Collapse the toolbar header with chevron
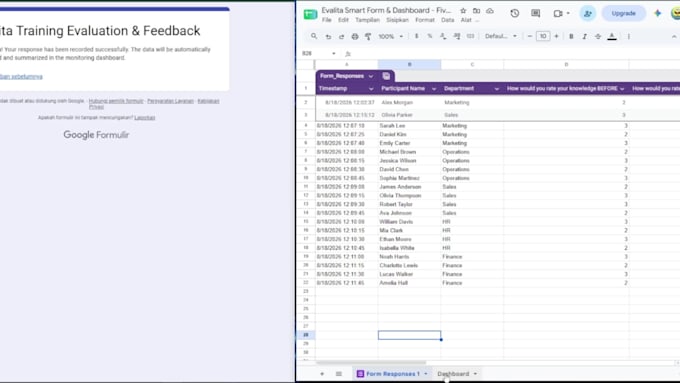This screenshot has width=680, height=383. pos(674,36)
